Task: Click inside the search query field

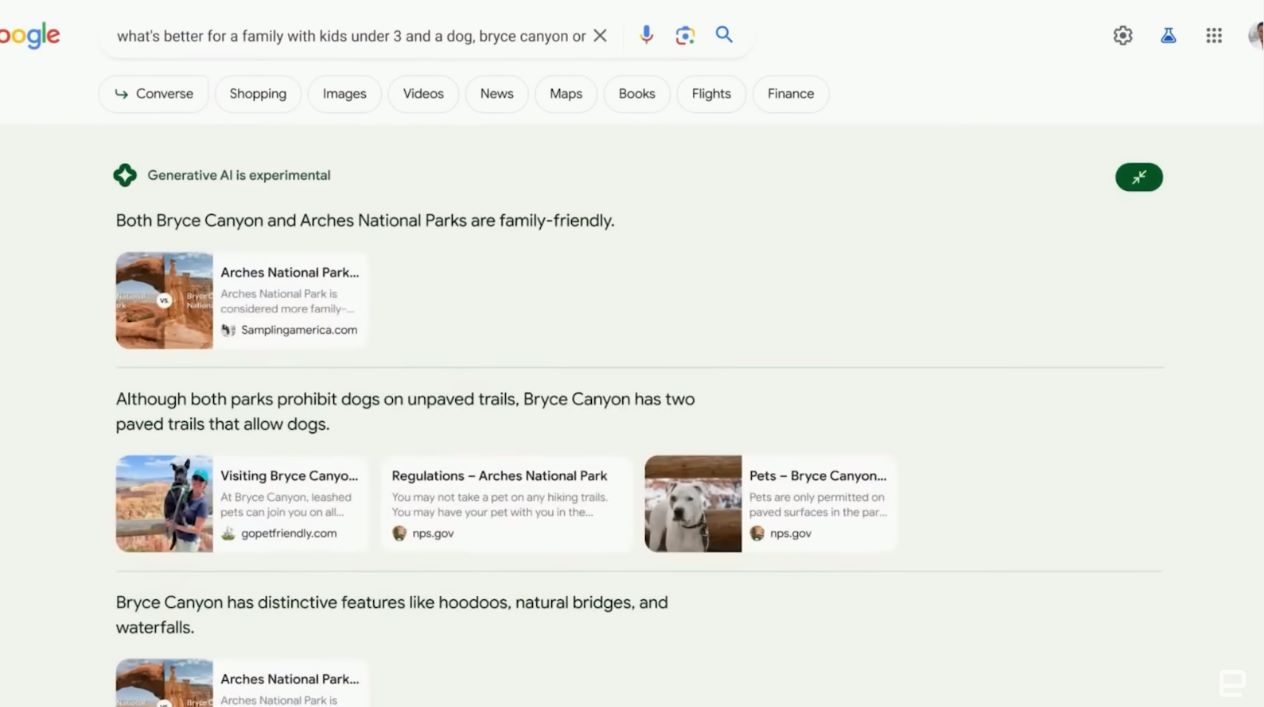Action: point(350,36)
